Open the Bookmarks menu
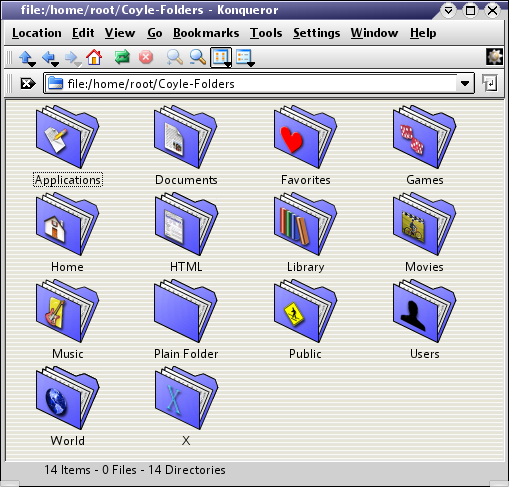 pyautogui.click(x=206, y=33)
